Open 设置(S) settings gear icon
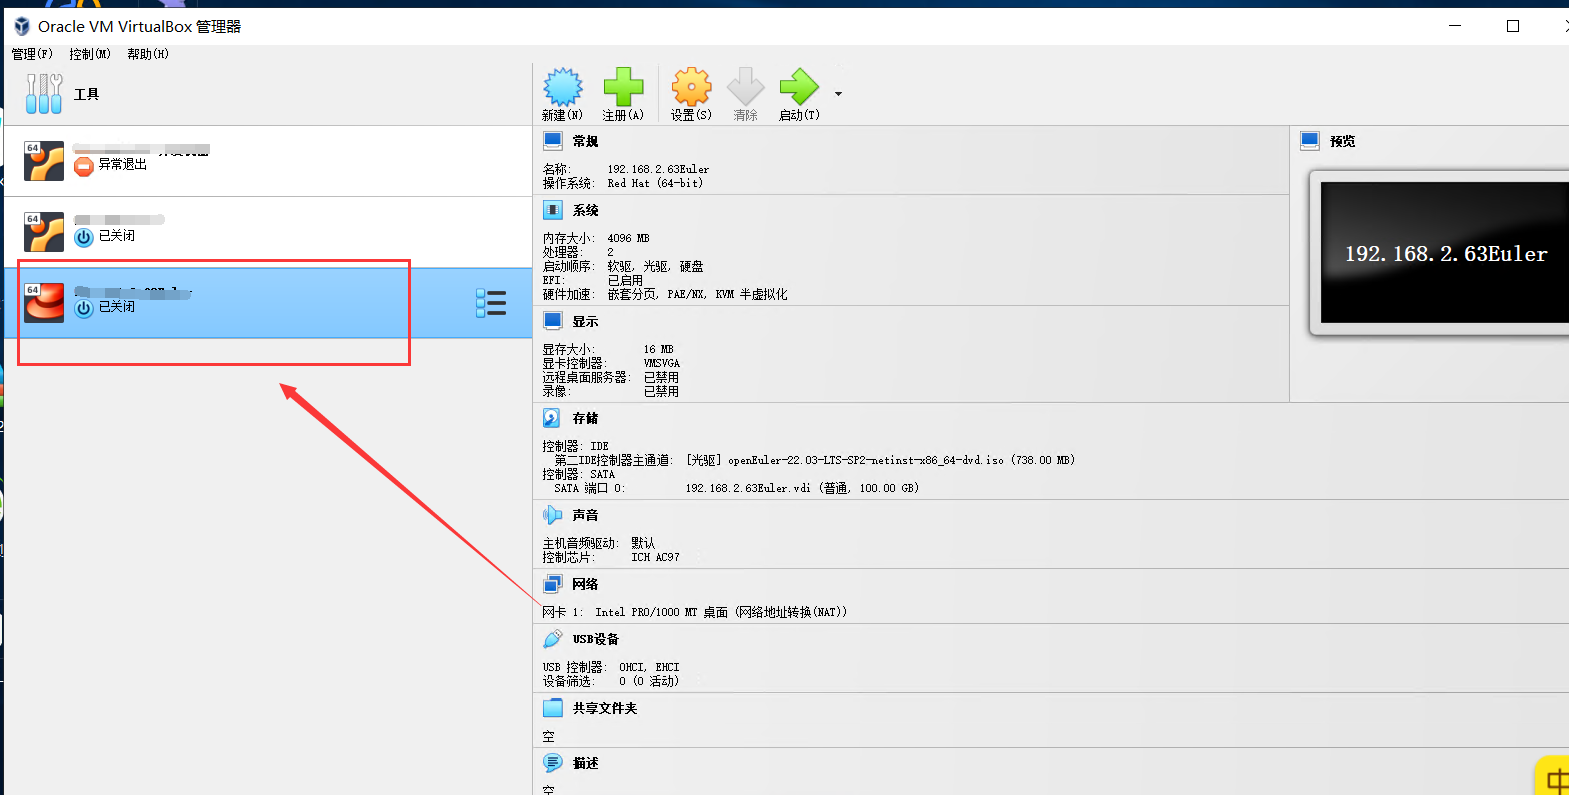1569x795 pixels. point(691,88)
